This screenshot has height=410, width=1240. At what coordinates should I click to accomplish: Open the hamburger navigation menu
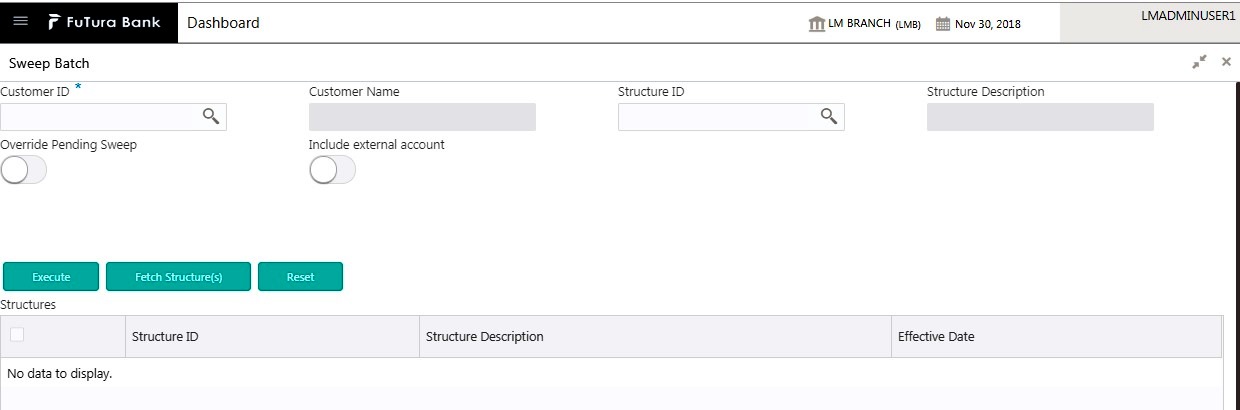(20, 22)
